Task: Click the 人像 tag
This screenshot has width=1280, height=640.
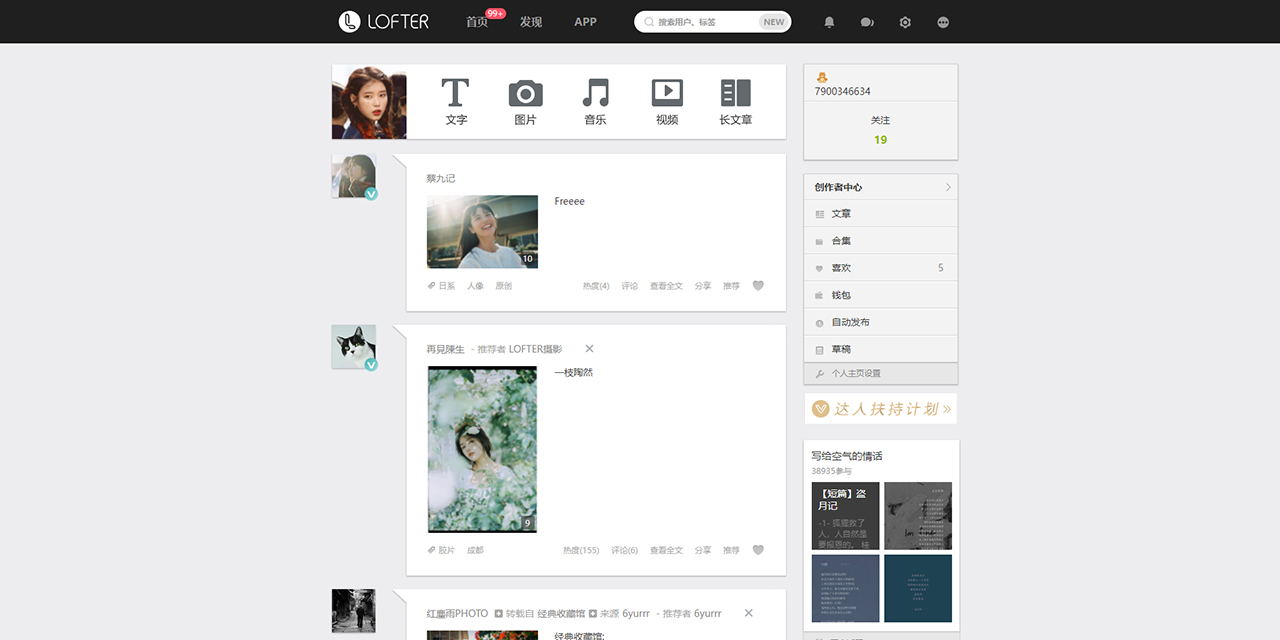Action: point(475,286)
